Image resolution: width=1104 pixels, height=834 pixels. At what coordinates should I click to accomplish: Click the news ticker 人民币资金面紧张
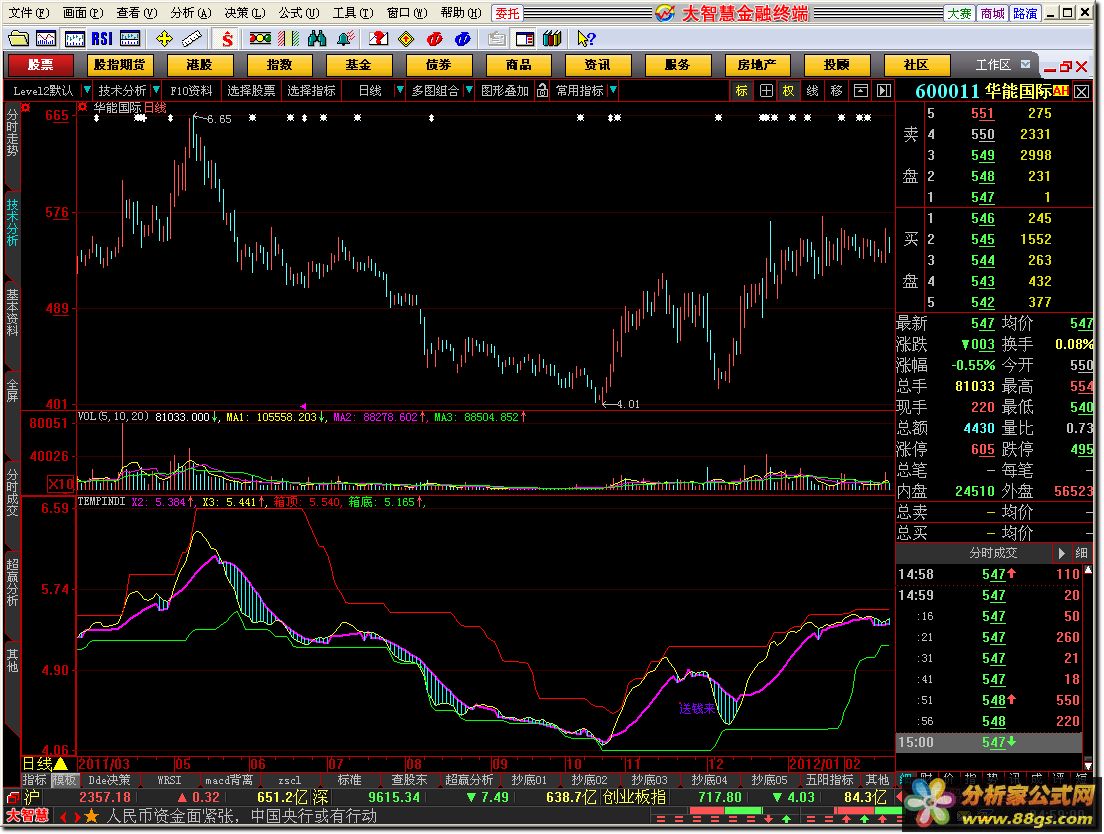click(242, 816)
